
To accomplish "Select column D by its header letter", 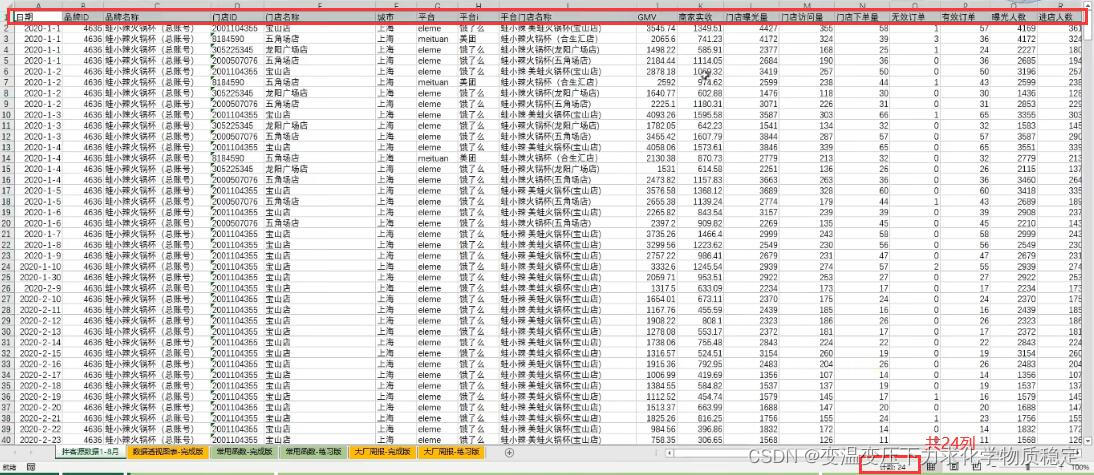I will (237, 5).
